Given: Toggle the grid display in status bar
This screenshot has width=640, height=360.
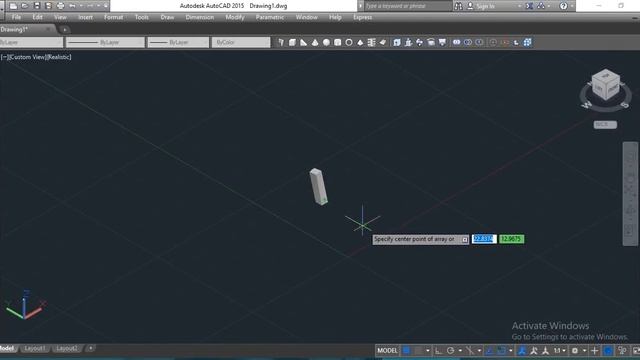Looking at the screenshot, I should (407, 351).
